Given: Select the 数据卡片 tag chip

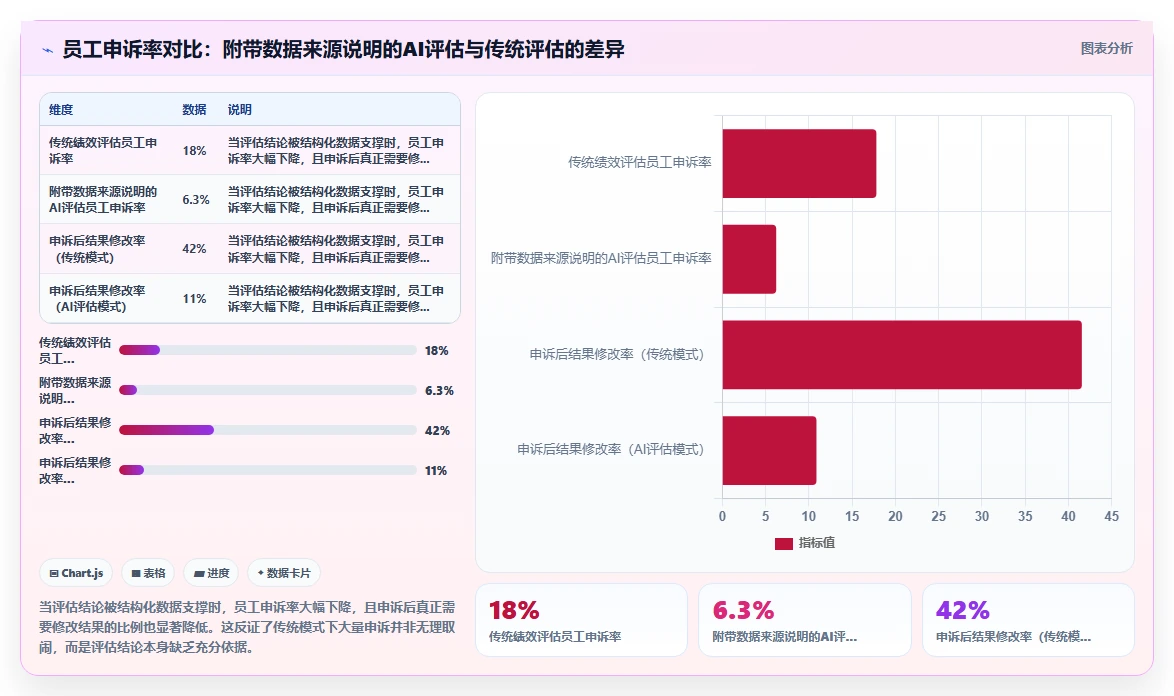Looking at the screenshot, I should pos(284,573).
